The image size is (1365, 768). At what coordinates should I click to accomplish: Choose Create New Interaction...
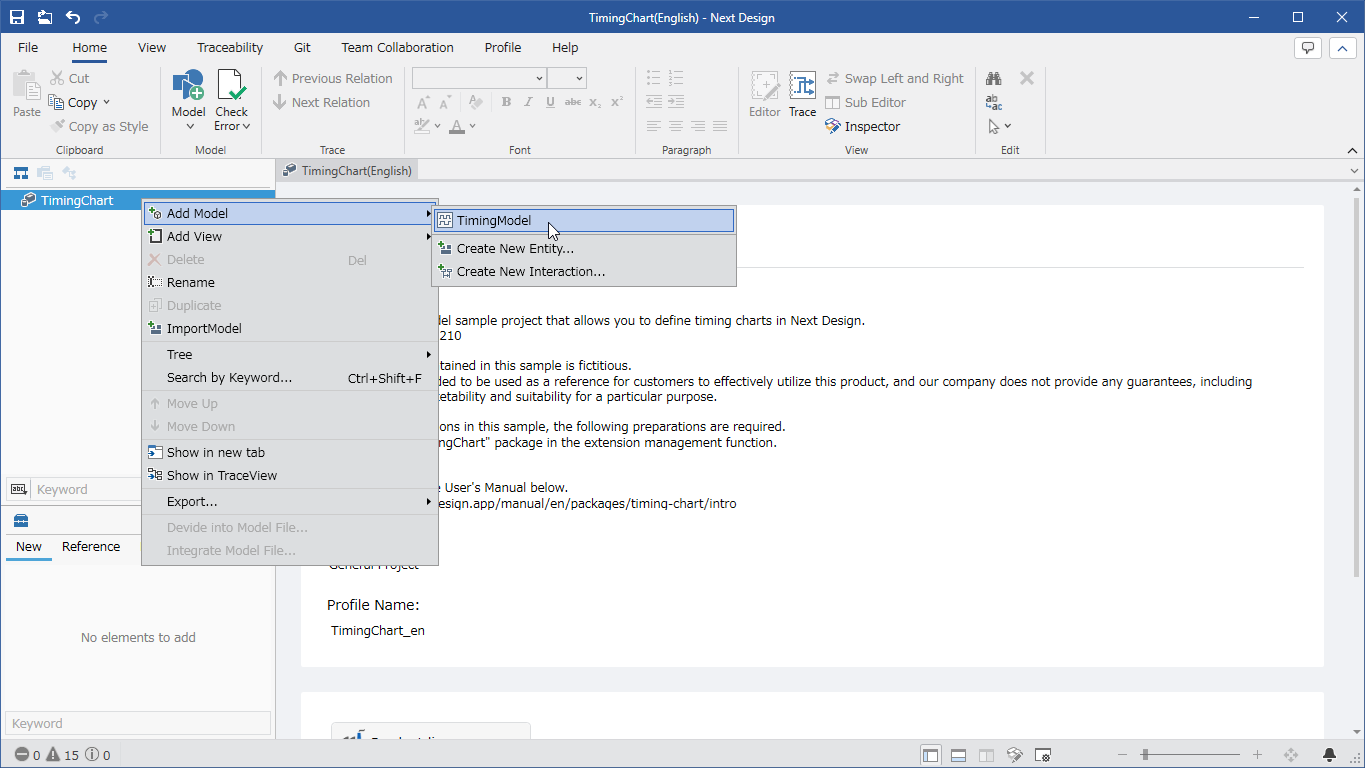tap(584, 271)
